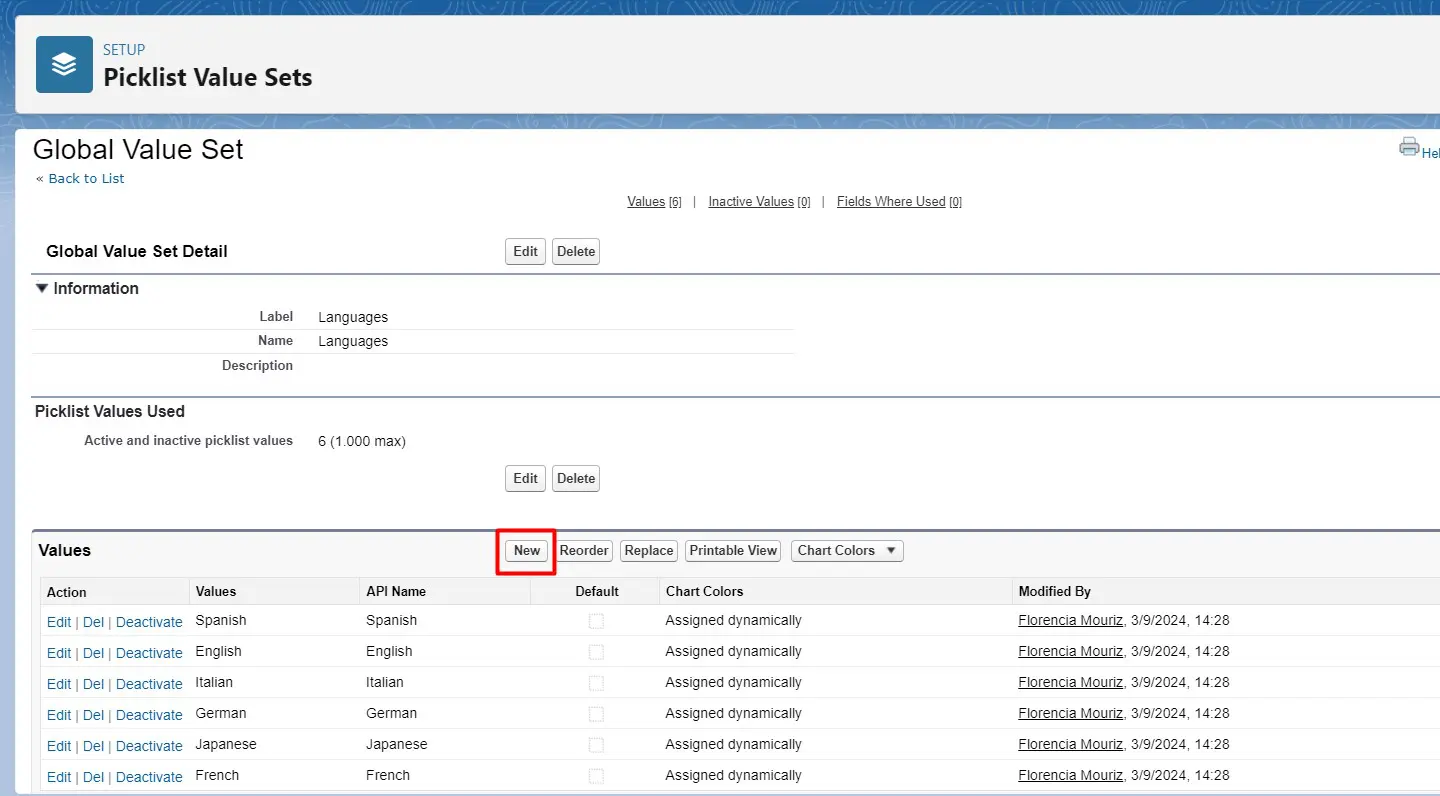Toggle the Default checkbox for Italian

coord(596,683)
